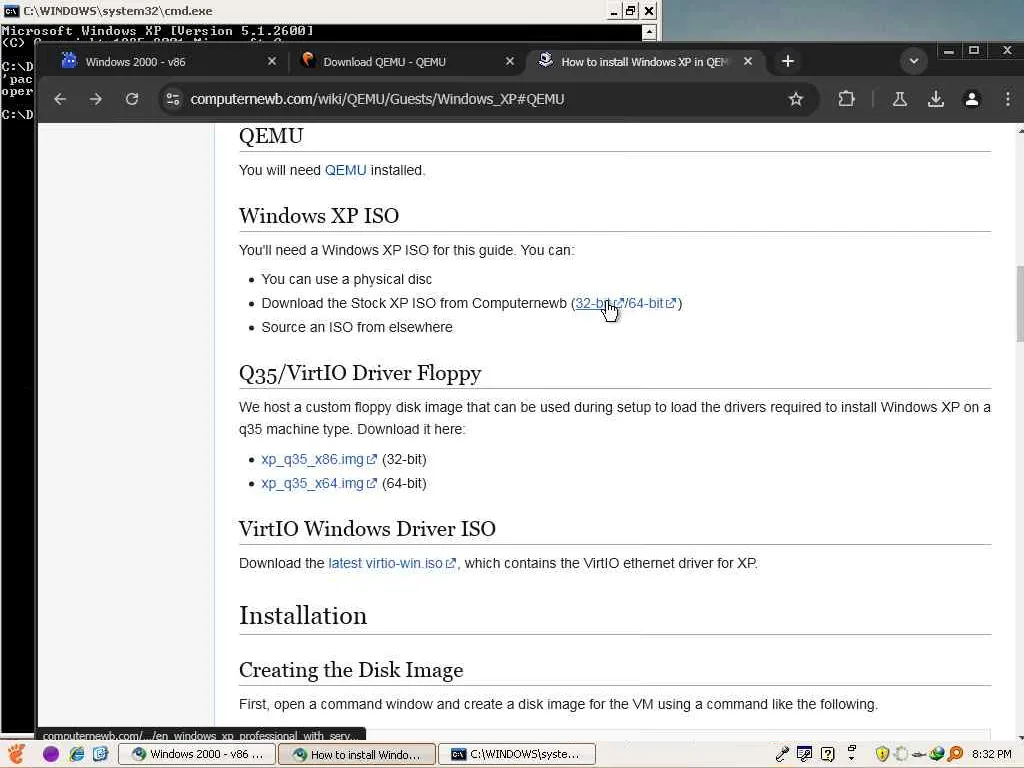
Task: Expand the tab search dropdown
Action: (x=914, y=61)
